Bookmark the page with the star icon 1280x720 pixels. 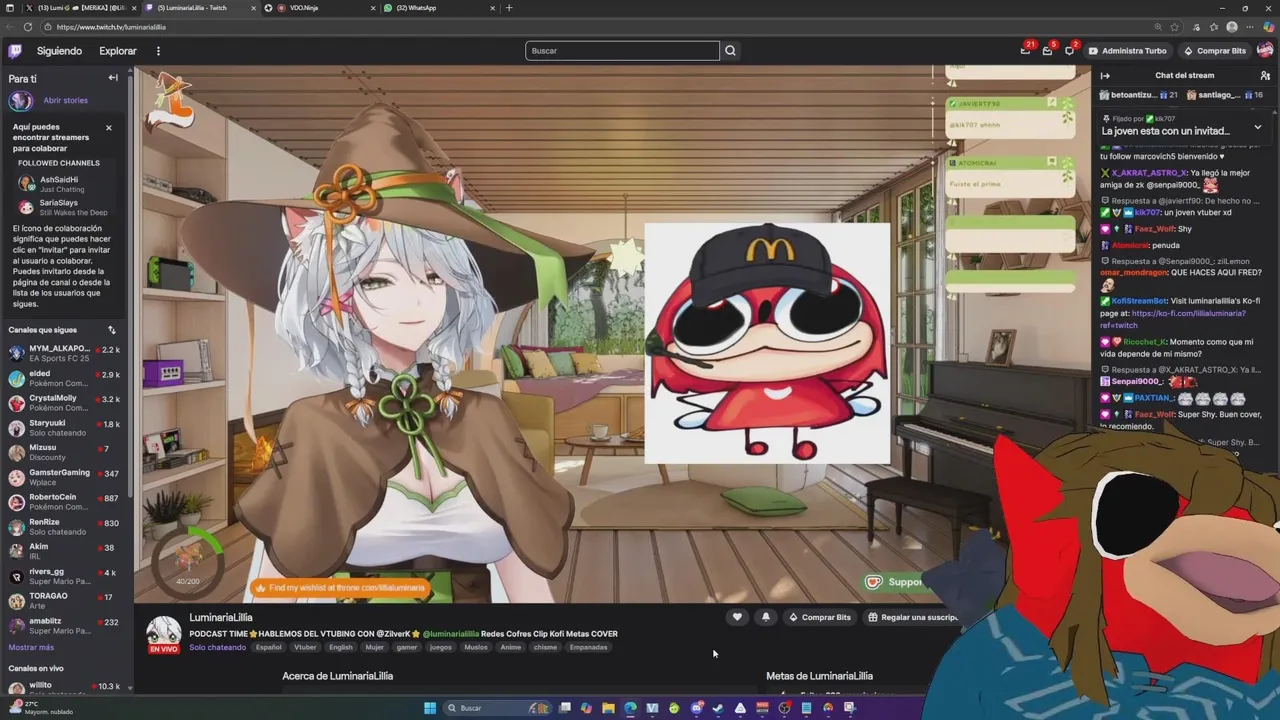pyautogui.click(x=1177, y=27)
